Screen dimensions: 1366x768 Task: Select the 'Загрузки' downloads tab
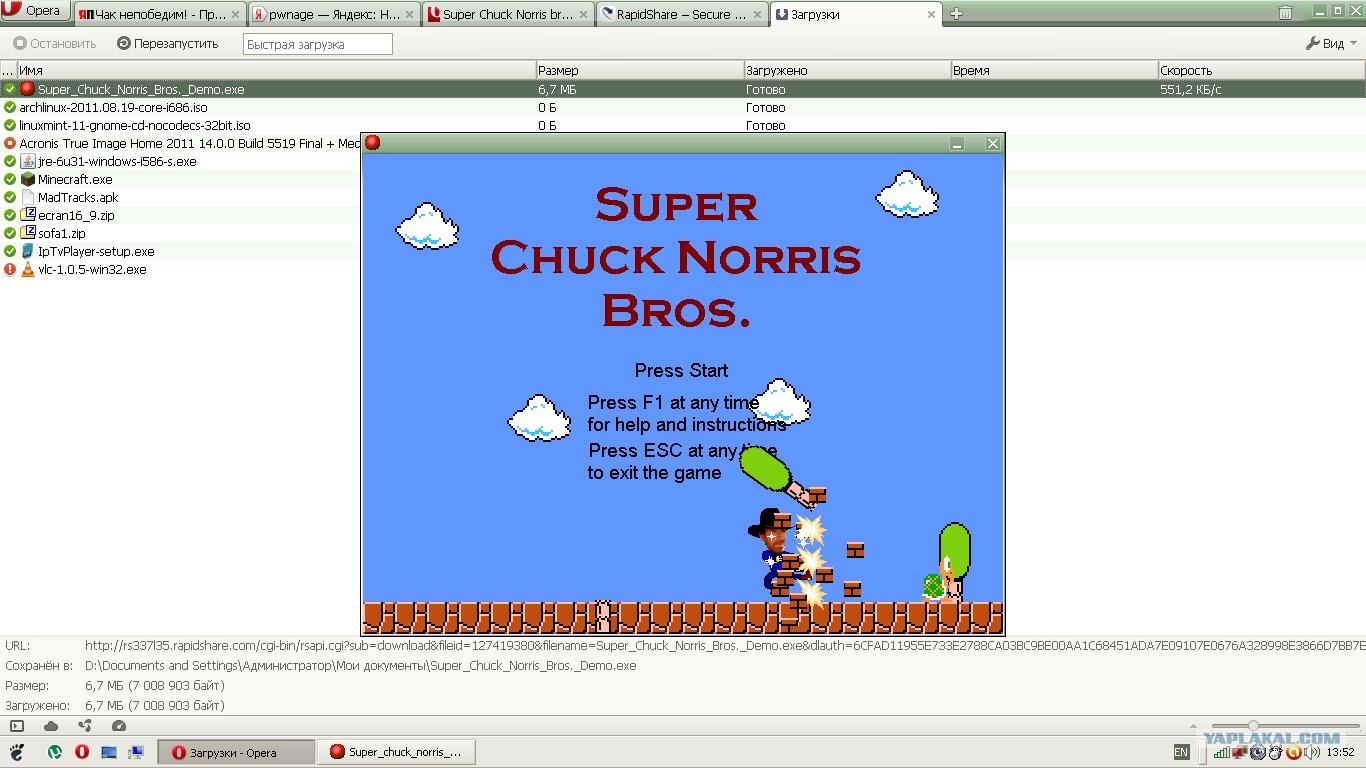[x=856, y=14]
